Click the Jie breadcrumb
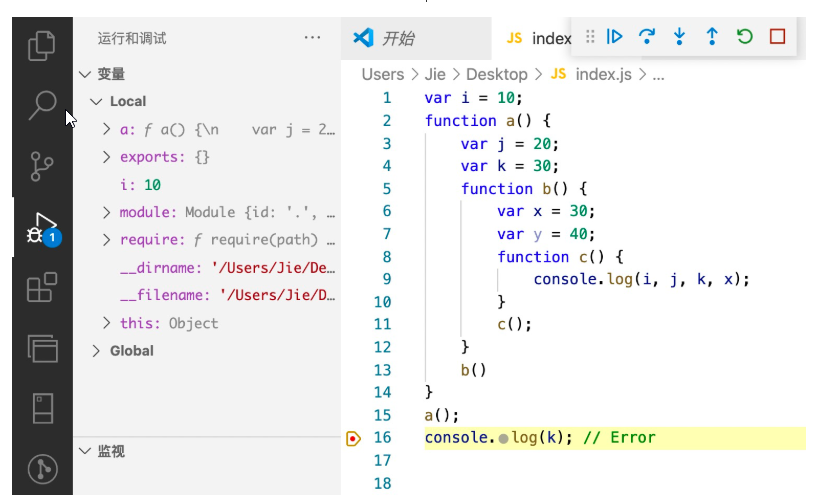 tap(435, 75)
